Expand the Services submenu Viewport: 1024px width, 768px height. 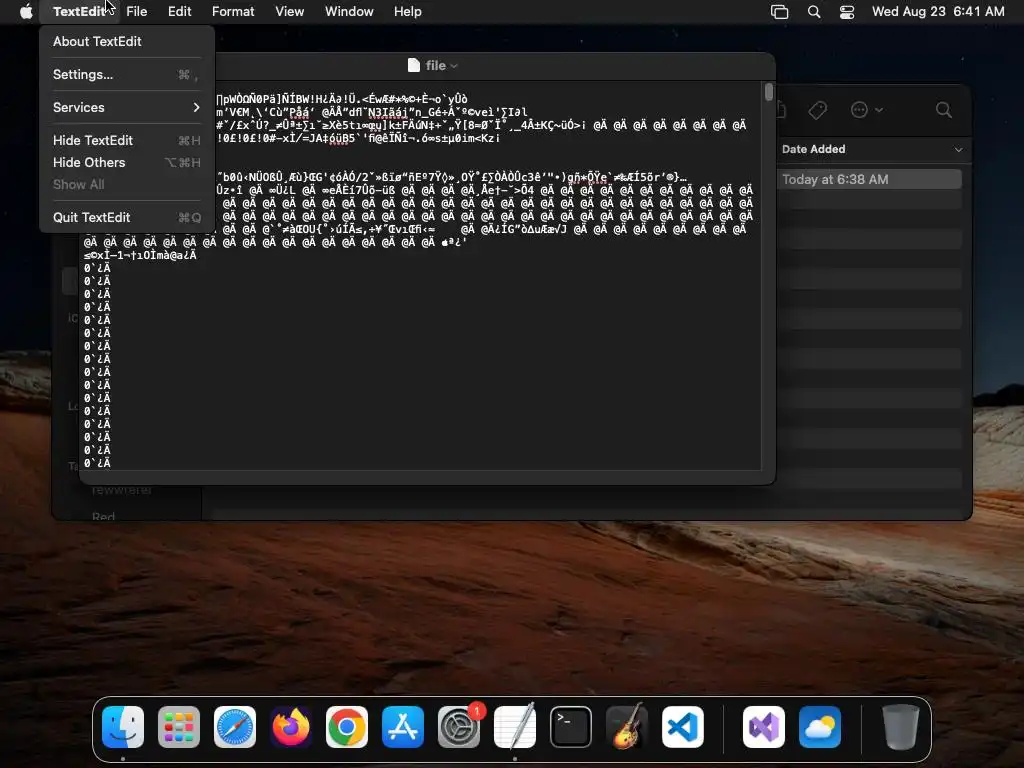coord(126,107)
